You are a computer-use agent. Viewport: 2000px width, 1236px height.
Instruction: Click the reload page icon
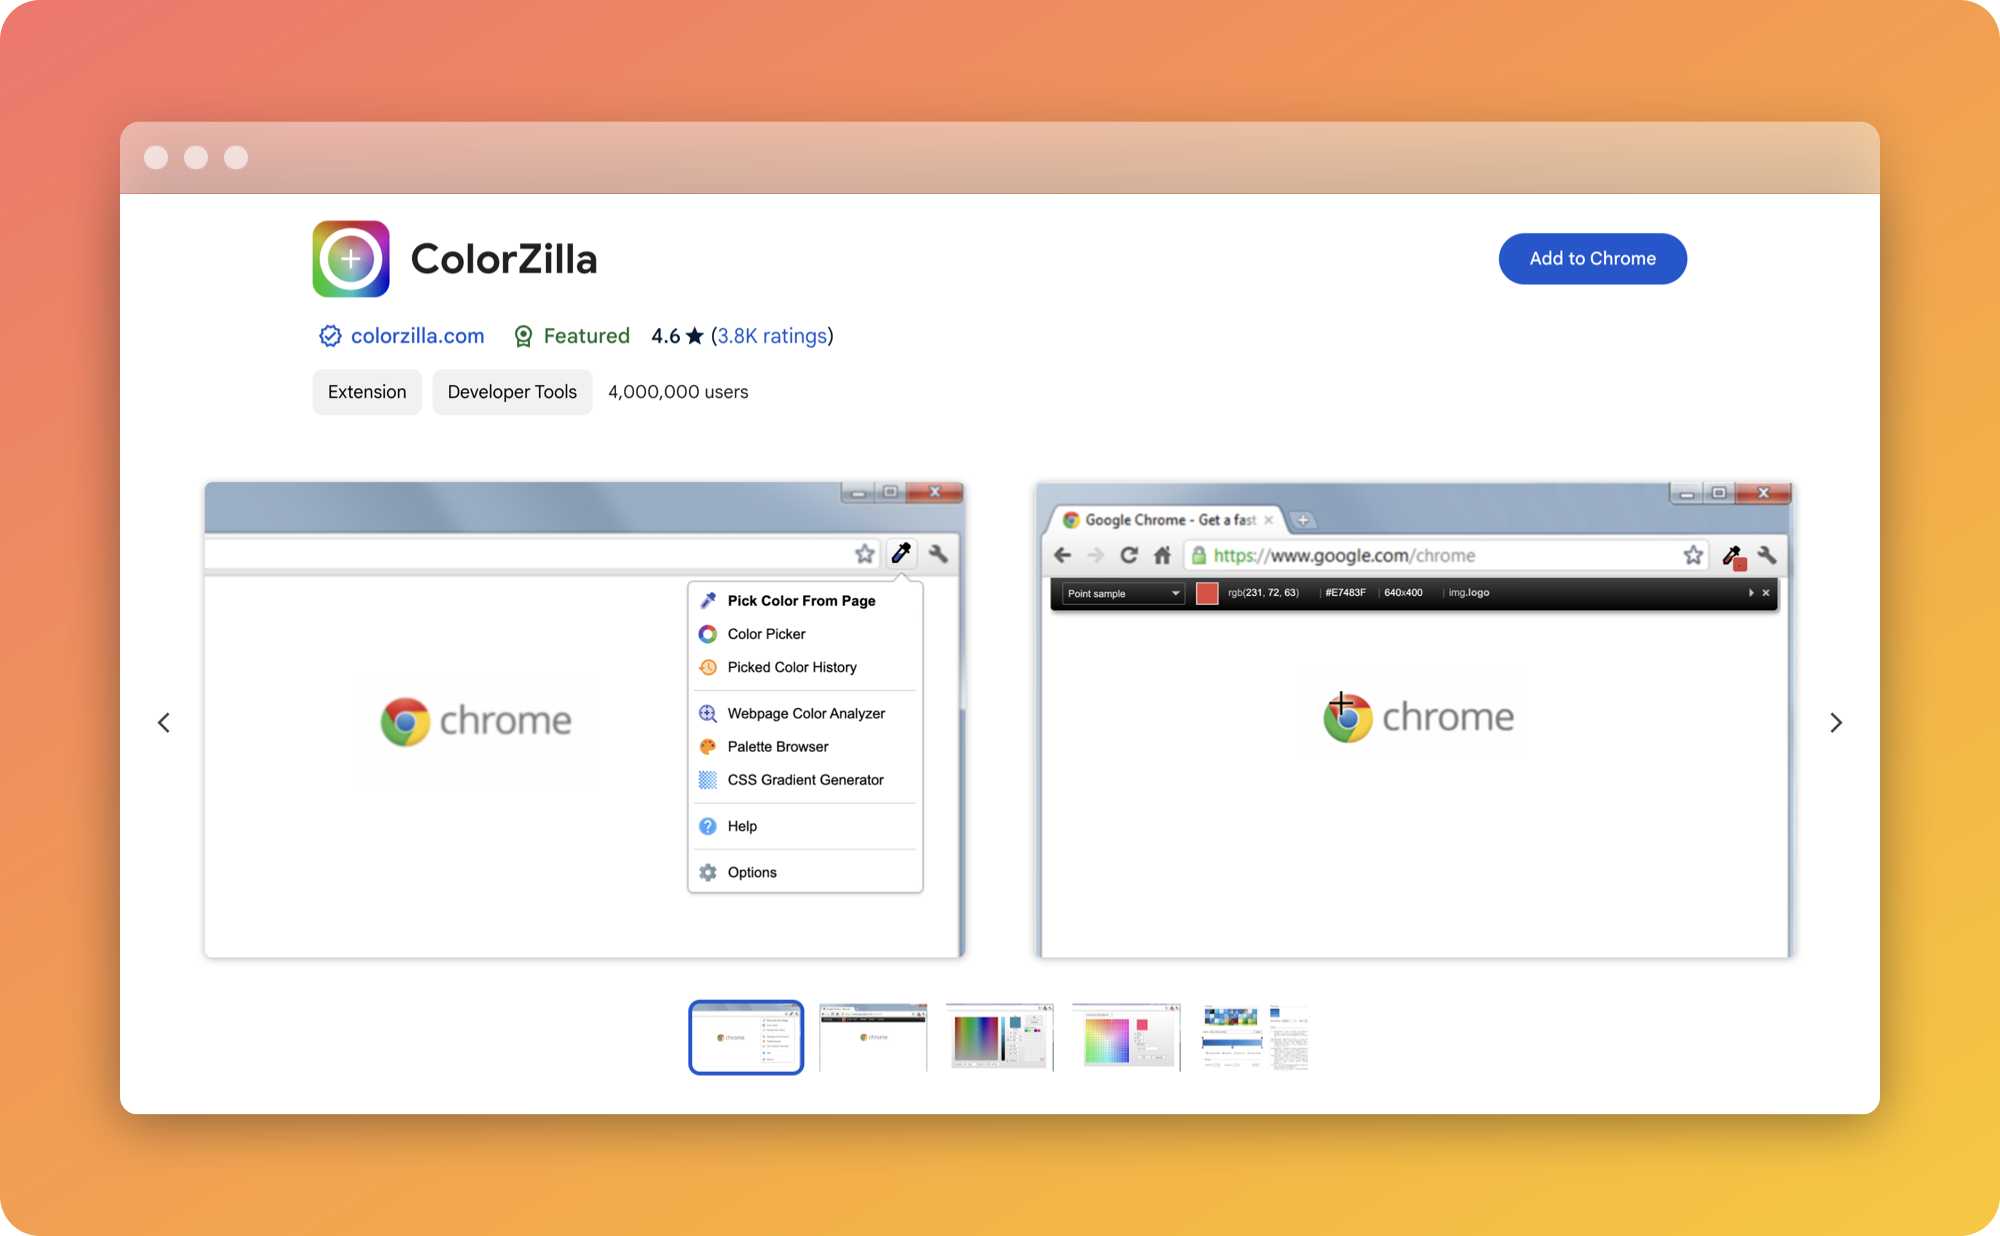(x=1129, y=555)
